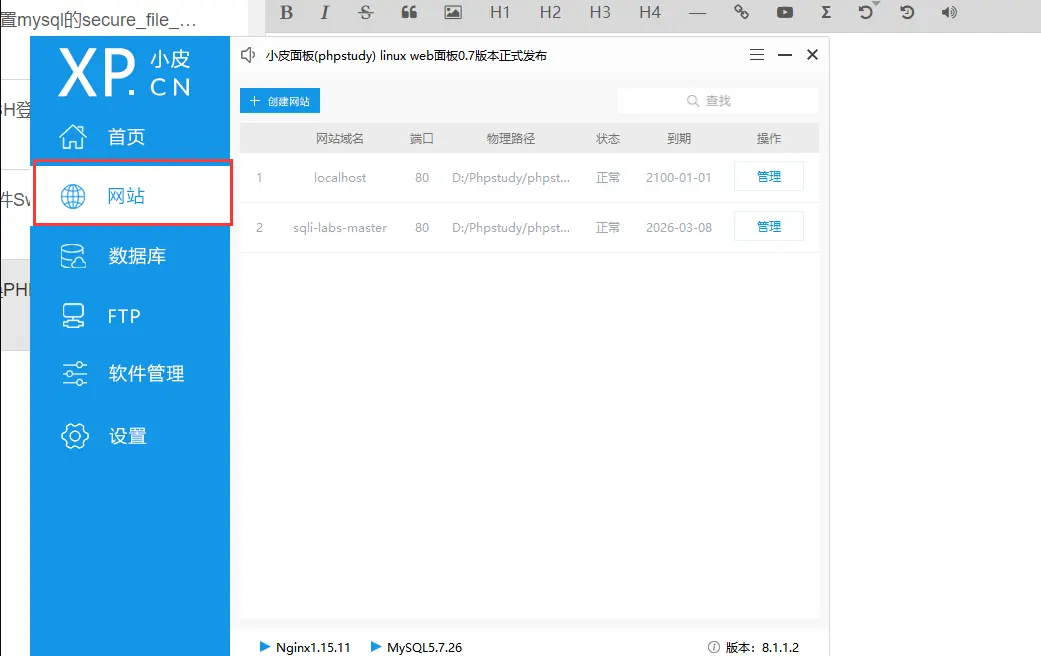Apply H4 heading in editor toolbar
This screenshot has height=656, width=1041.
(650, 12)
